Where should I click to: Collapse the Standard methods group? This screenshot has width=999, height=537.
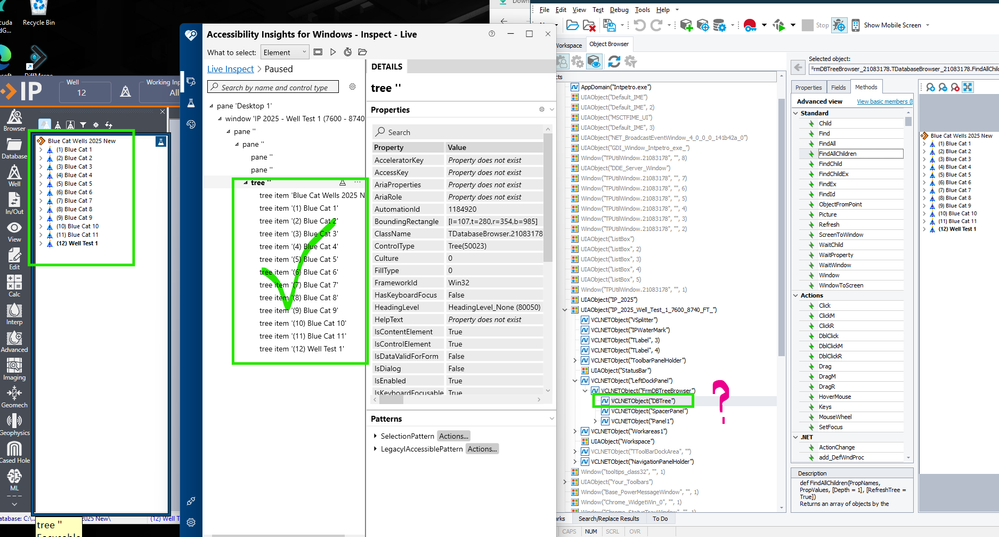click(x=795, y=113)
